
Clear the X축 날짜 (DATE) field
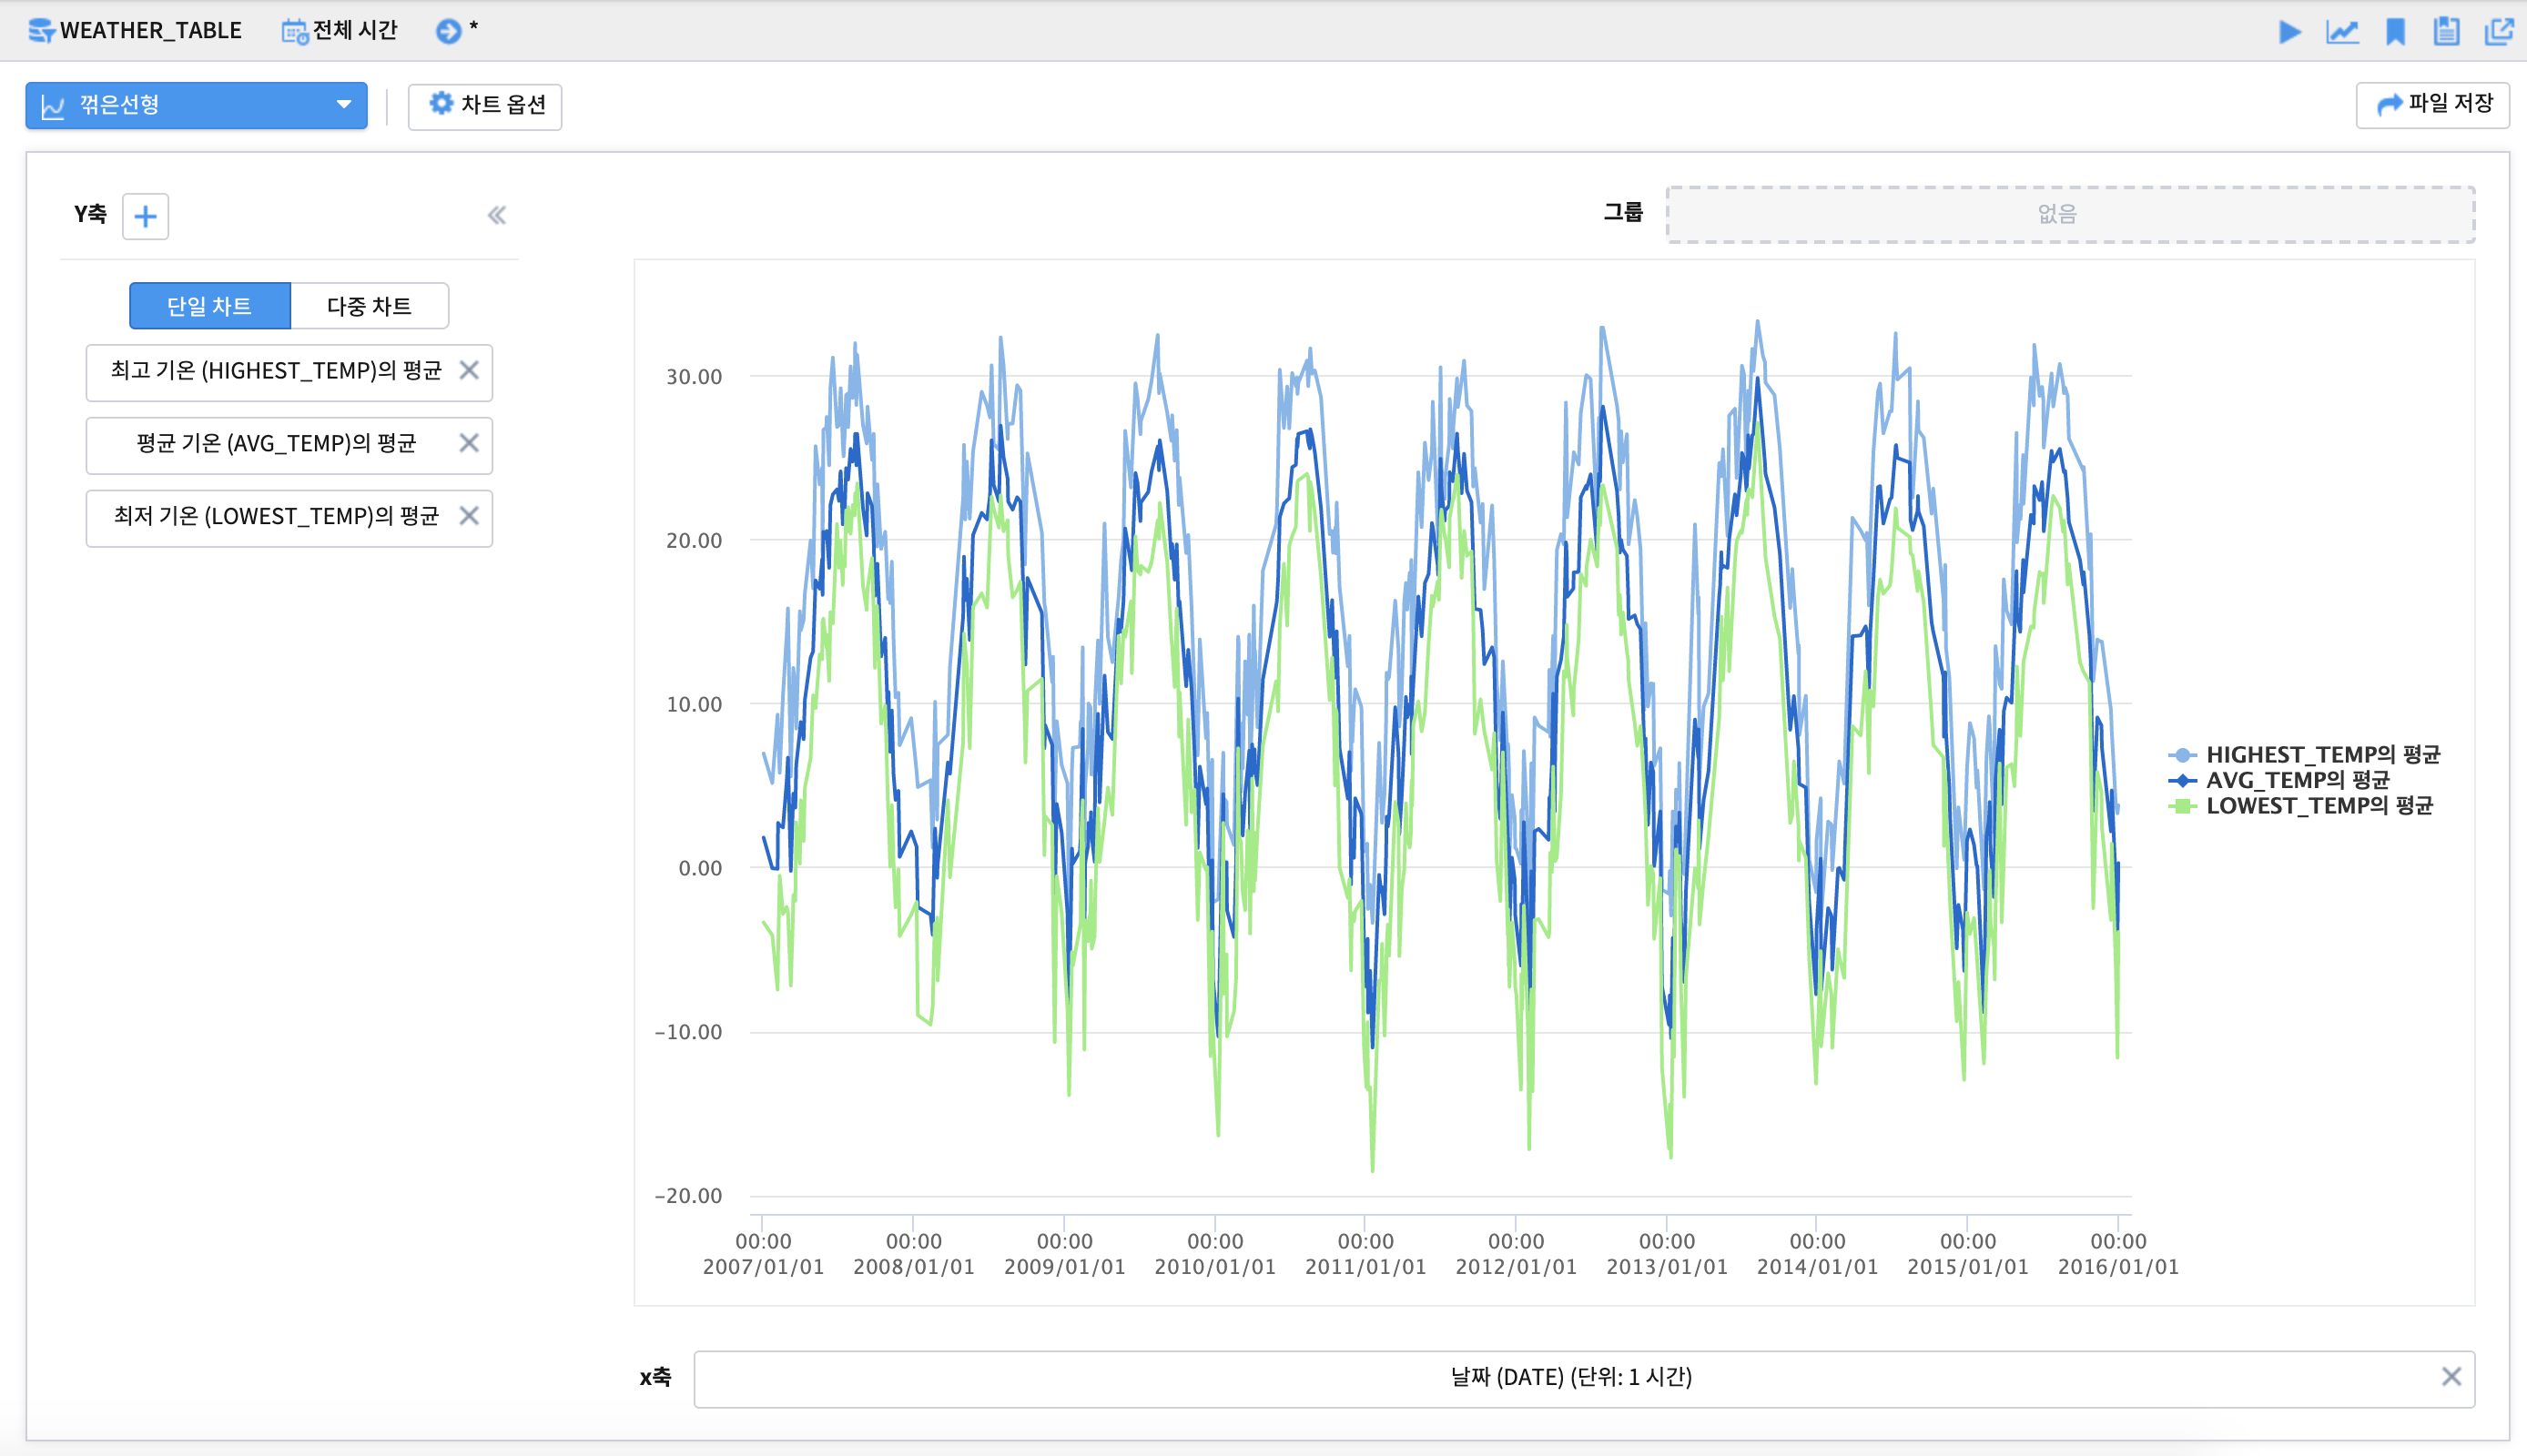pyautogui.click(x=2451, y=1377)
